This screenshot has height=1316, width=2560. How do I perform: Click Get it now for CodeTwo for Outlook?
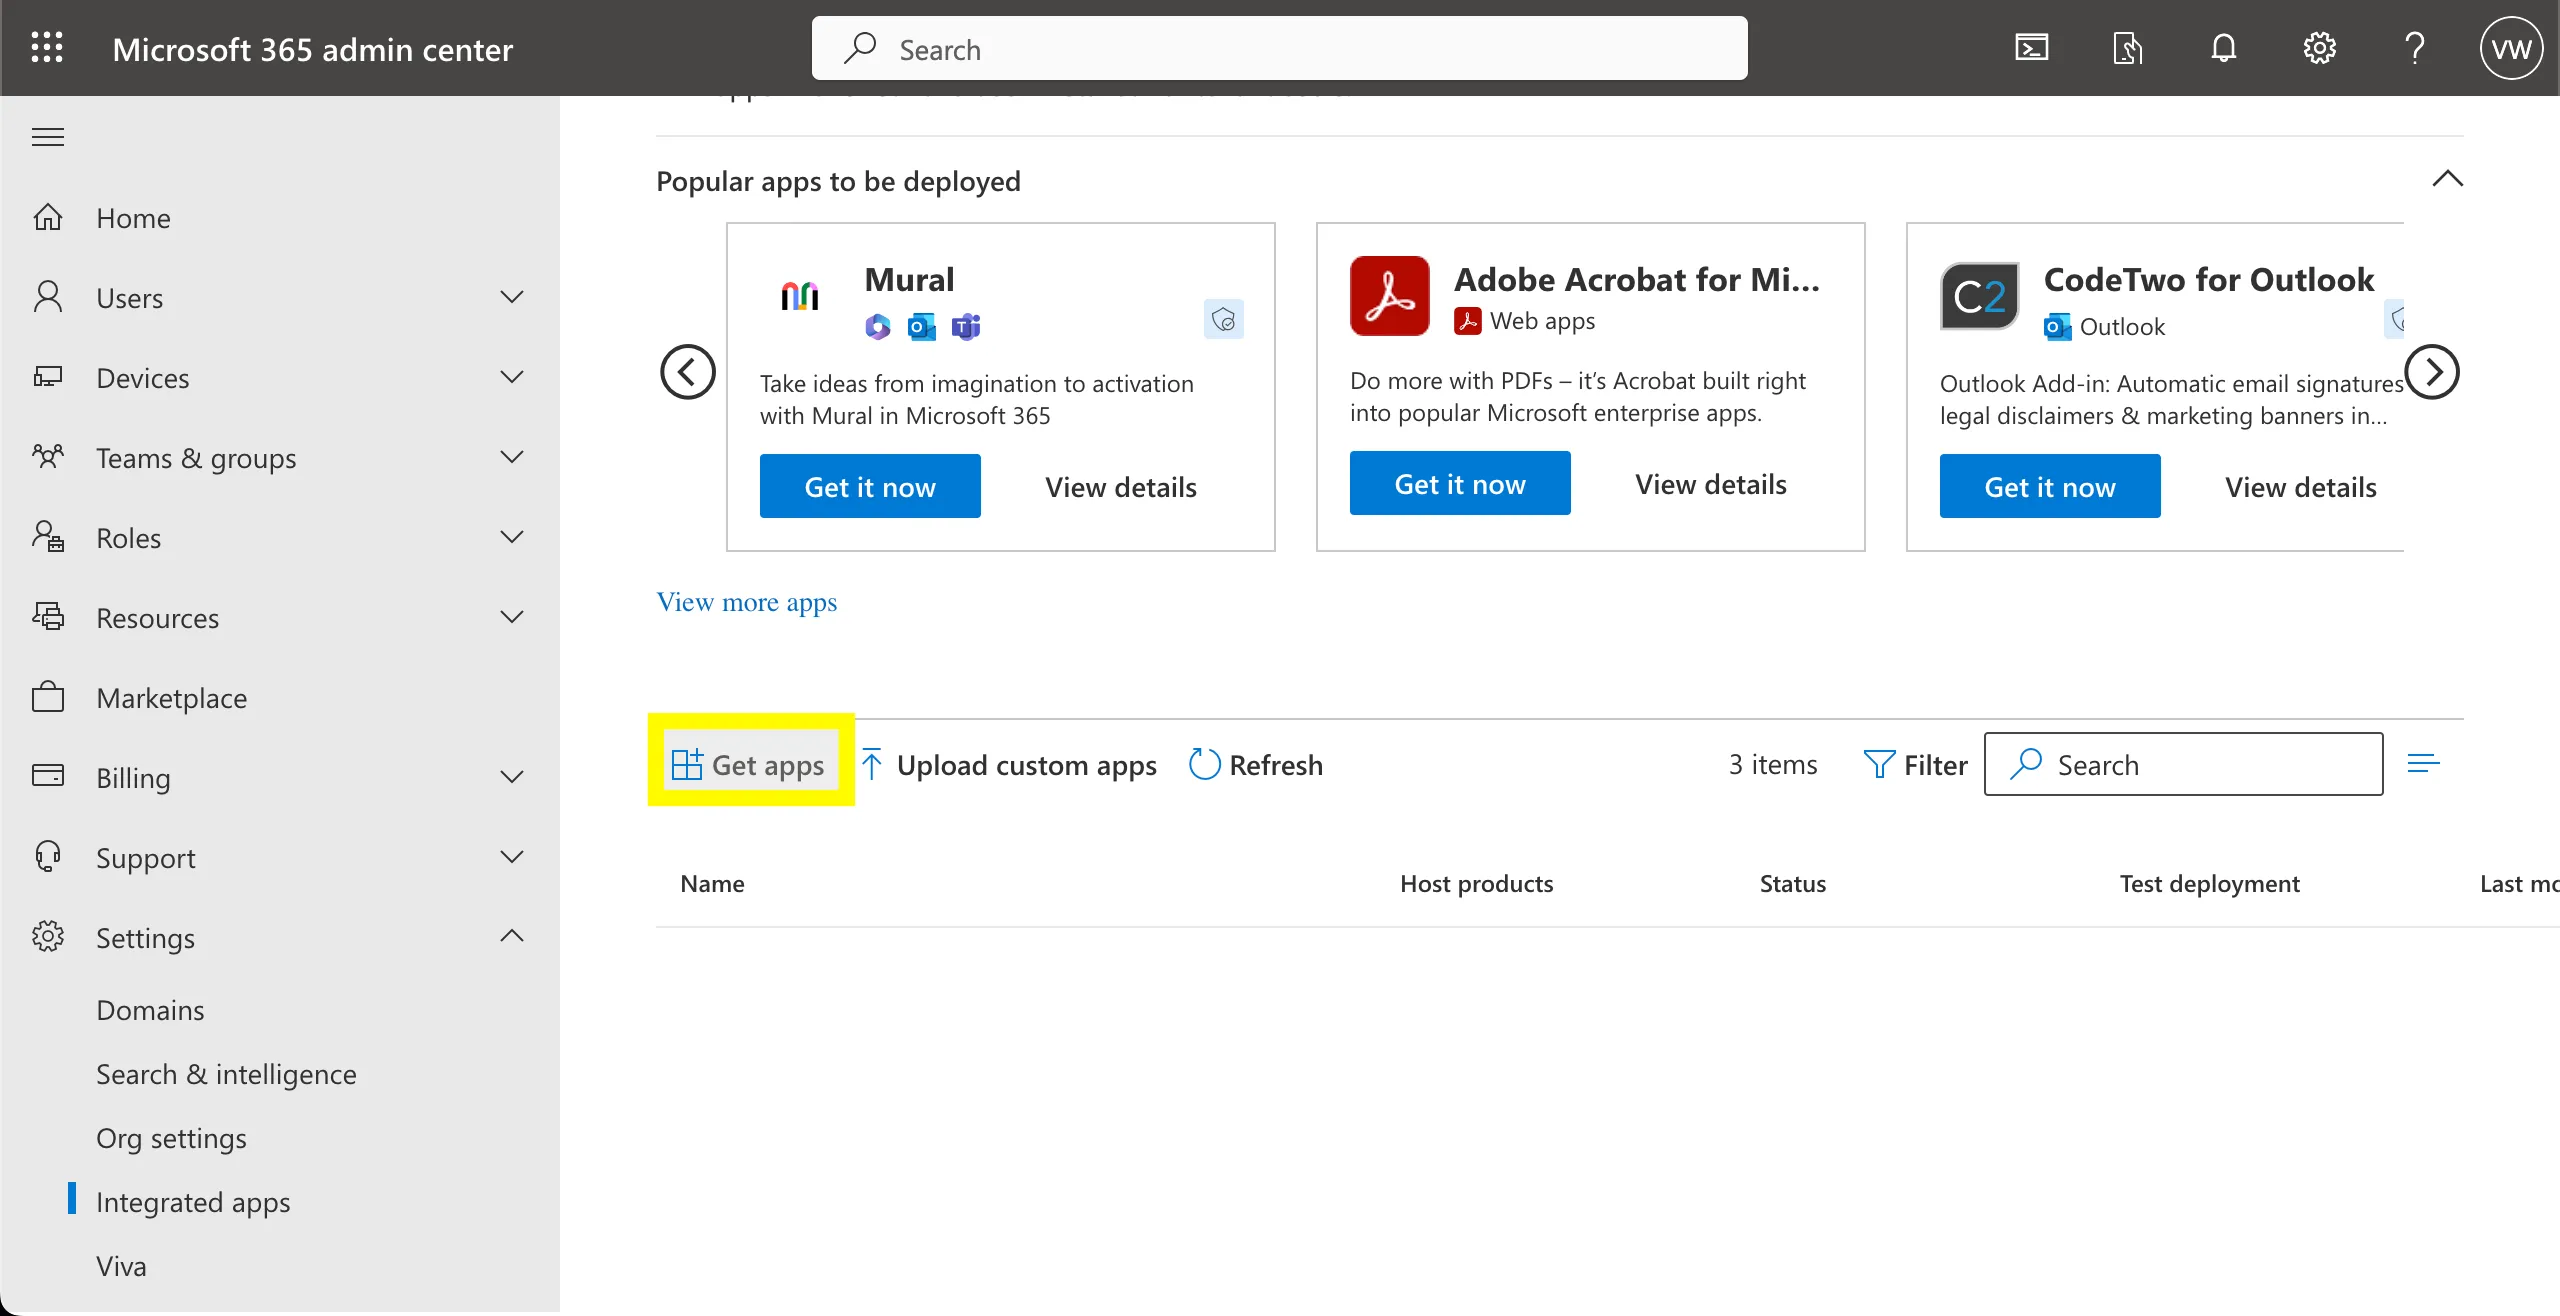[x=2050, y=486]
